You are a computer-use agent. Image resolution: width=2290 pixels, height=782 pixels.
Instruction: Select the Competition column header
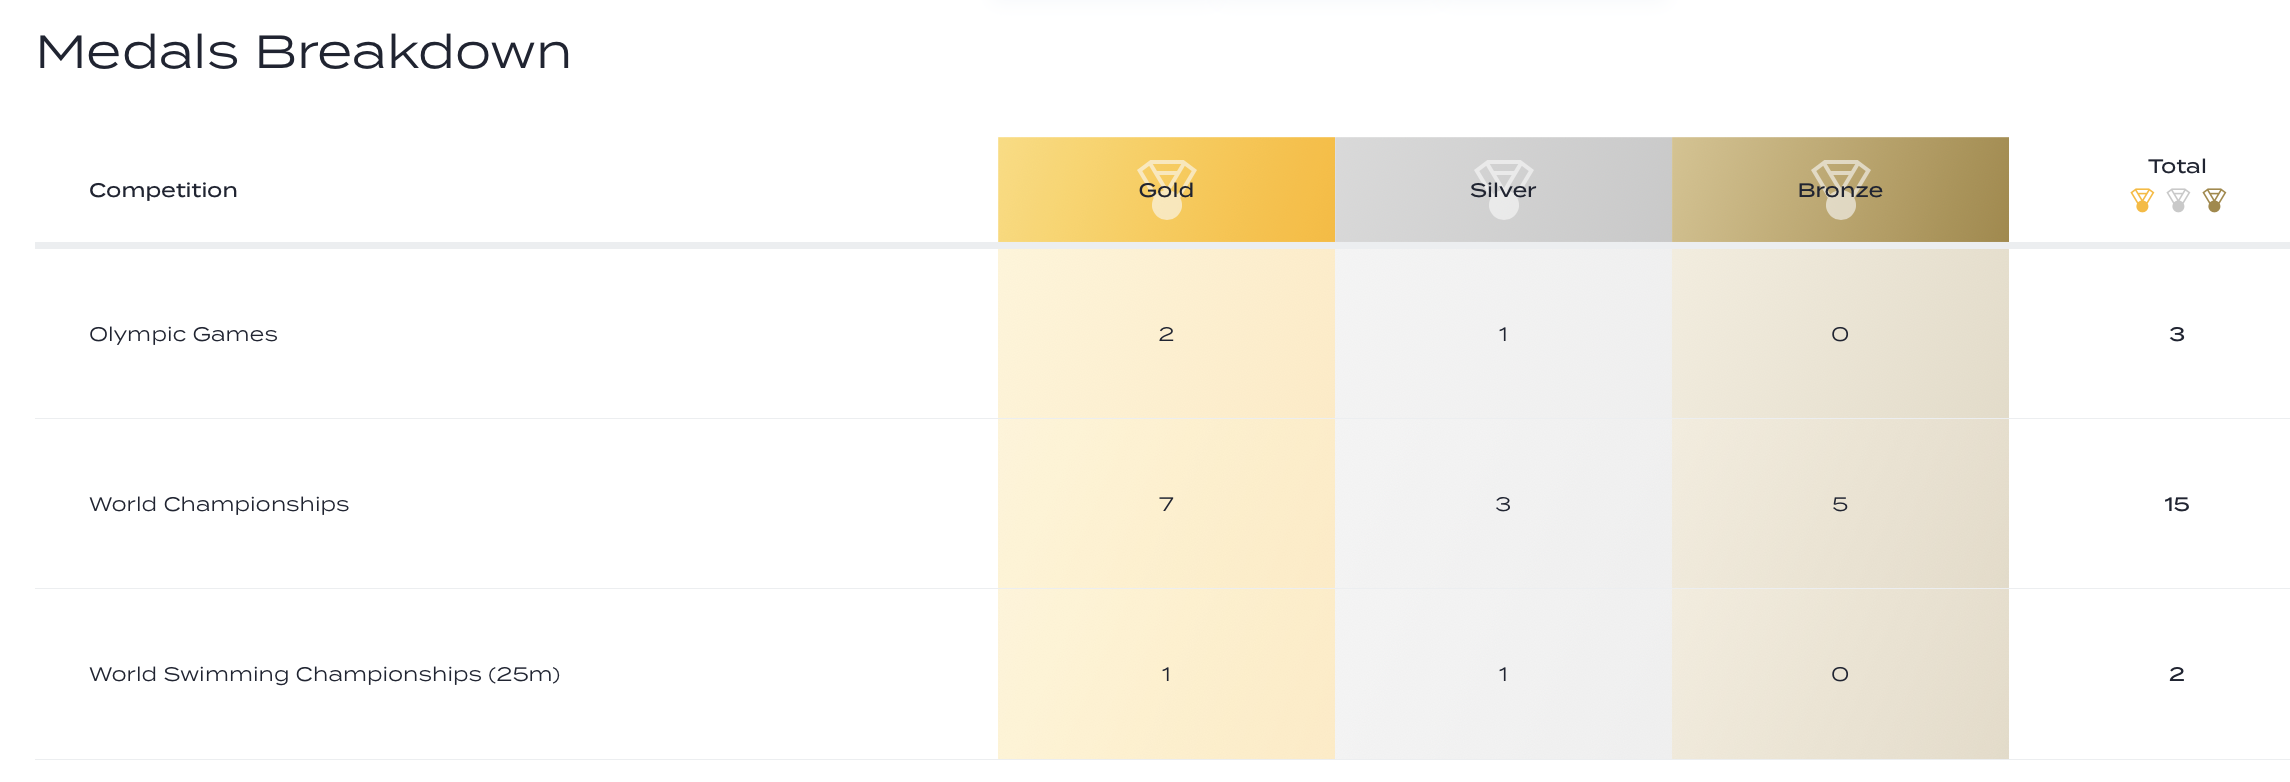(163, 190)
